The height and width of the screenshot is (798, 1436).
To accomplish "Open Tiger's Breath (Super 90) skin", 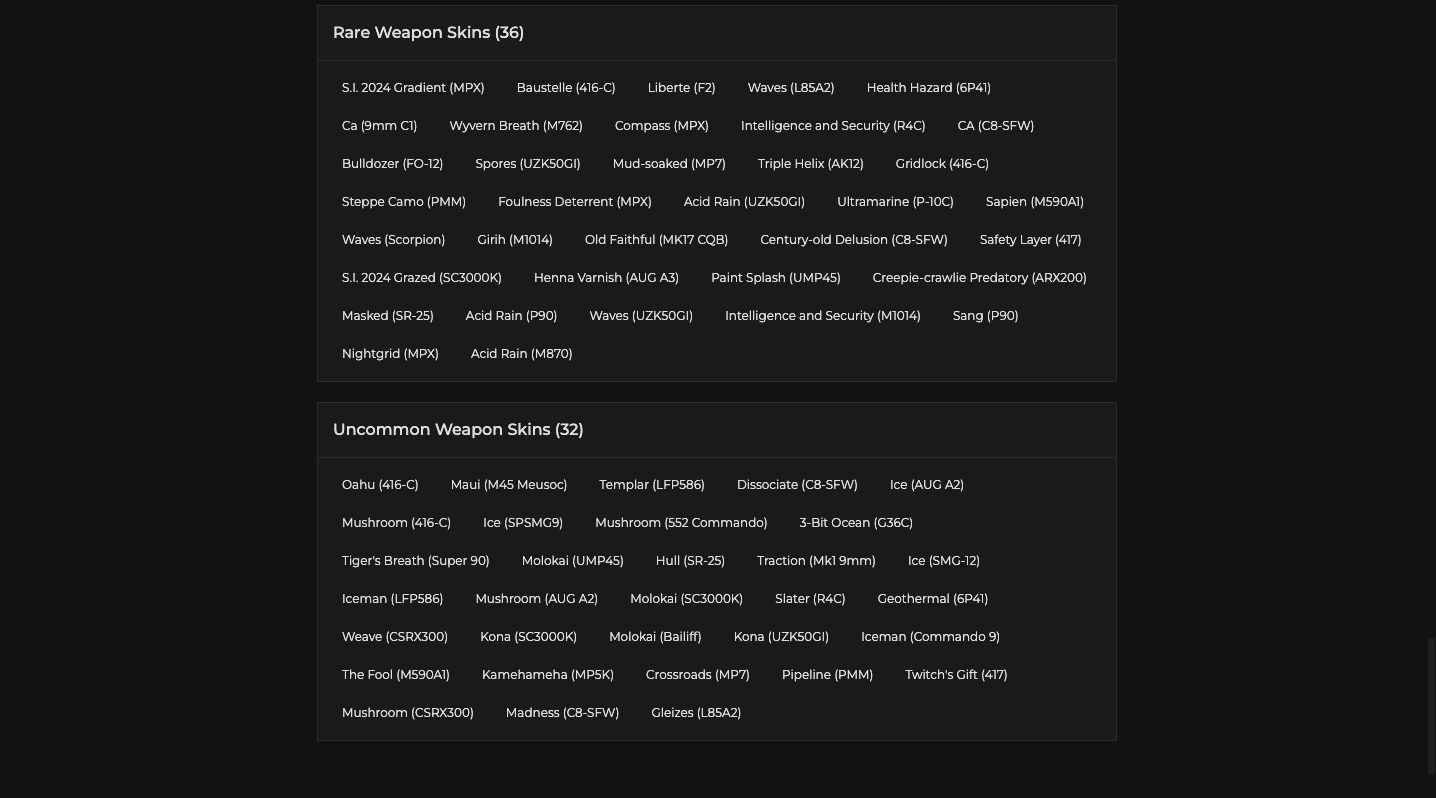I will click(x=415, y=561).
